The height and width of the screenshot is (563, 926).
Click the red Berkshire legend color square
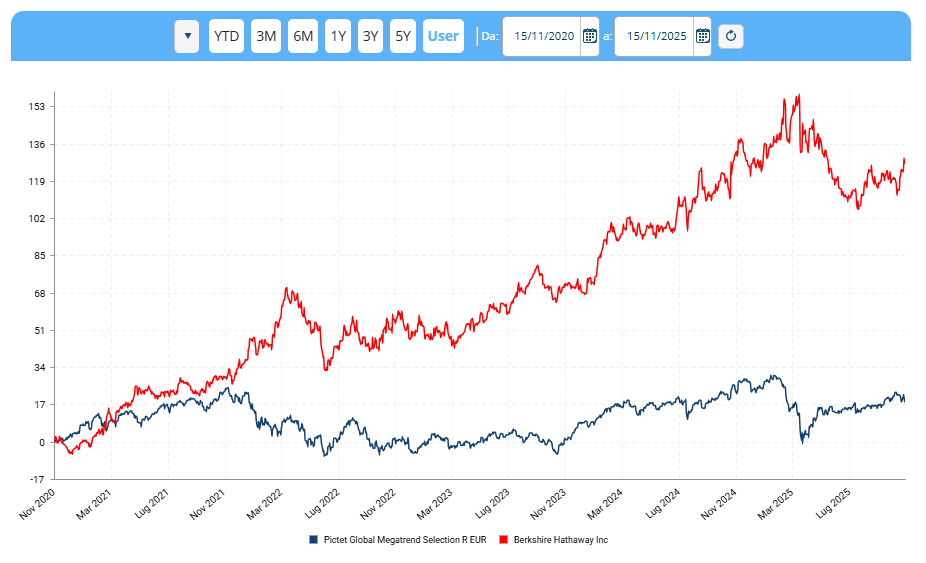pos(505,540)
